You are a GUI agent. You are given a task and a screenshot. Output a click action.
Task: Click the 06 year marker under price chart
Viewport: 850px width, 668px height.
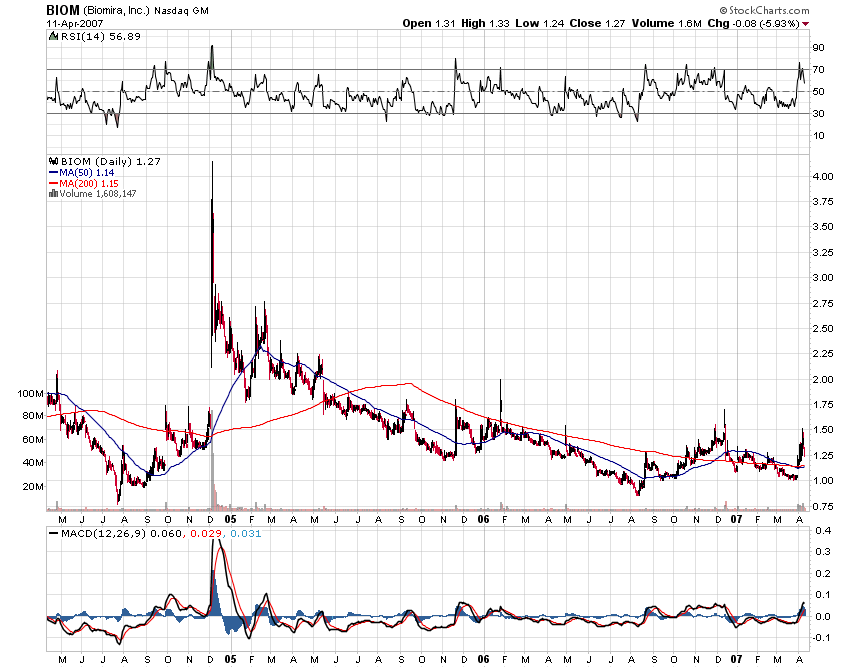(x=484, y=519)
